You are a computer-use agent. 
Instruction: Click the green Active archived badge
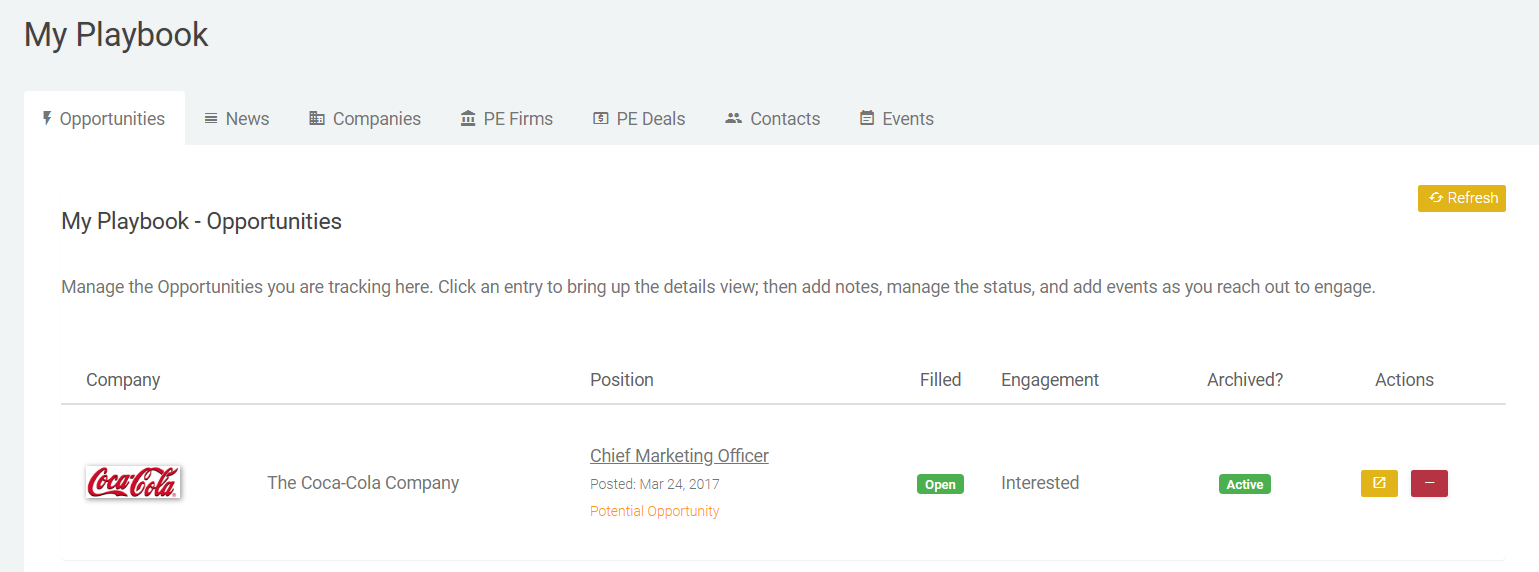[1245, 484]
